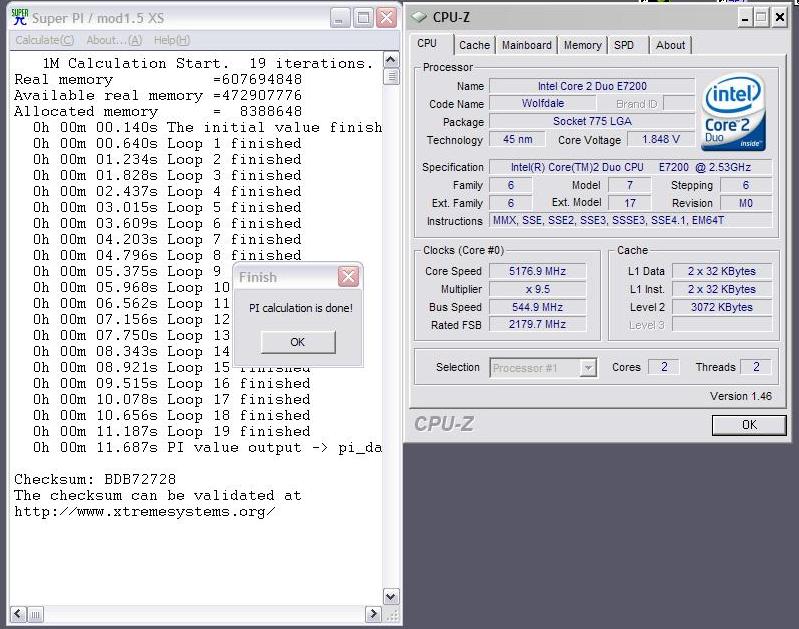Click the scroll right arrow in Super PI
Viewport: 799px width, 629px height.
click(x=374, y=614)
